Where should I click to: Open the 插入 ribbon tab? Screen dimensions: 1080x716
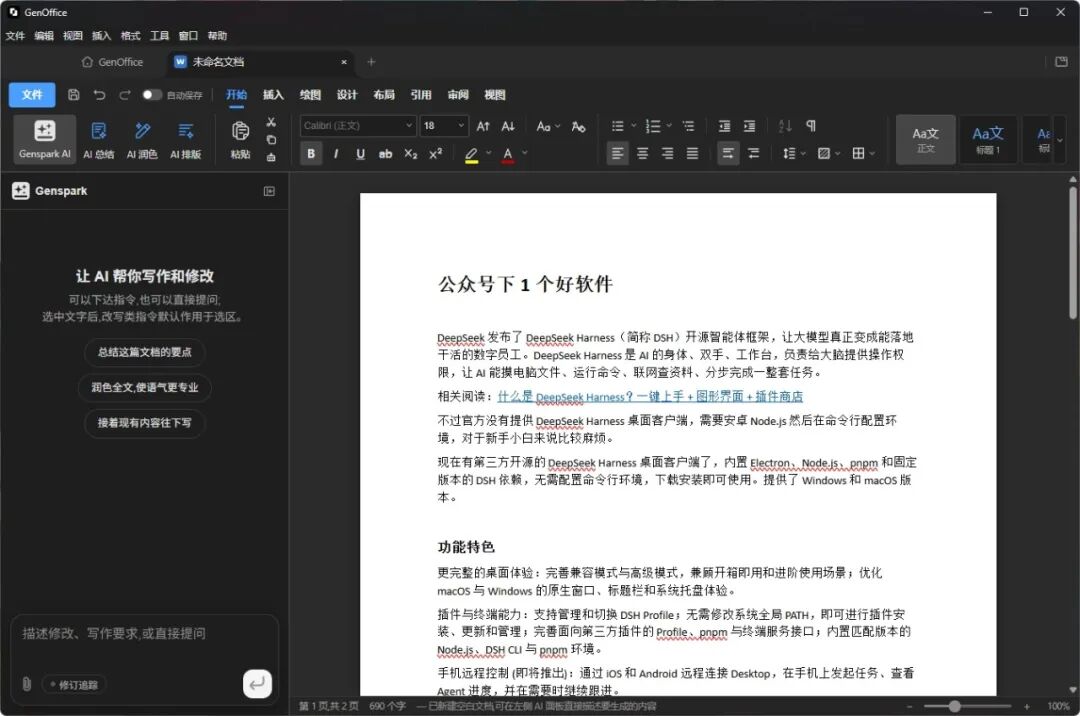(273, 95)
